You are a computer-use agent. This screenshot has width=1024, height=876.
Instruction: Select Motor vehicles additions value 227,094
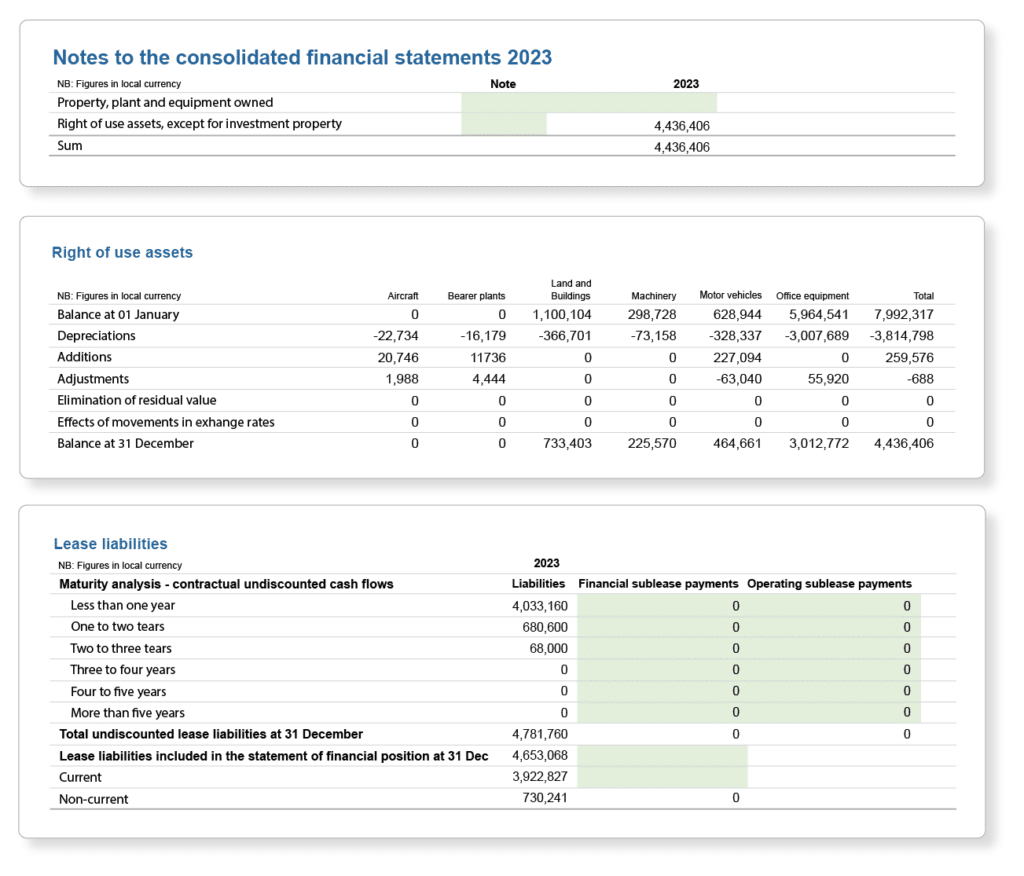(x=737, y=358)
